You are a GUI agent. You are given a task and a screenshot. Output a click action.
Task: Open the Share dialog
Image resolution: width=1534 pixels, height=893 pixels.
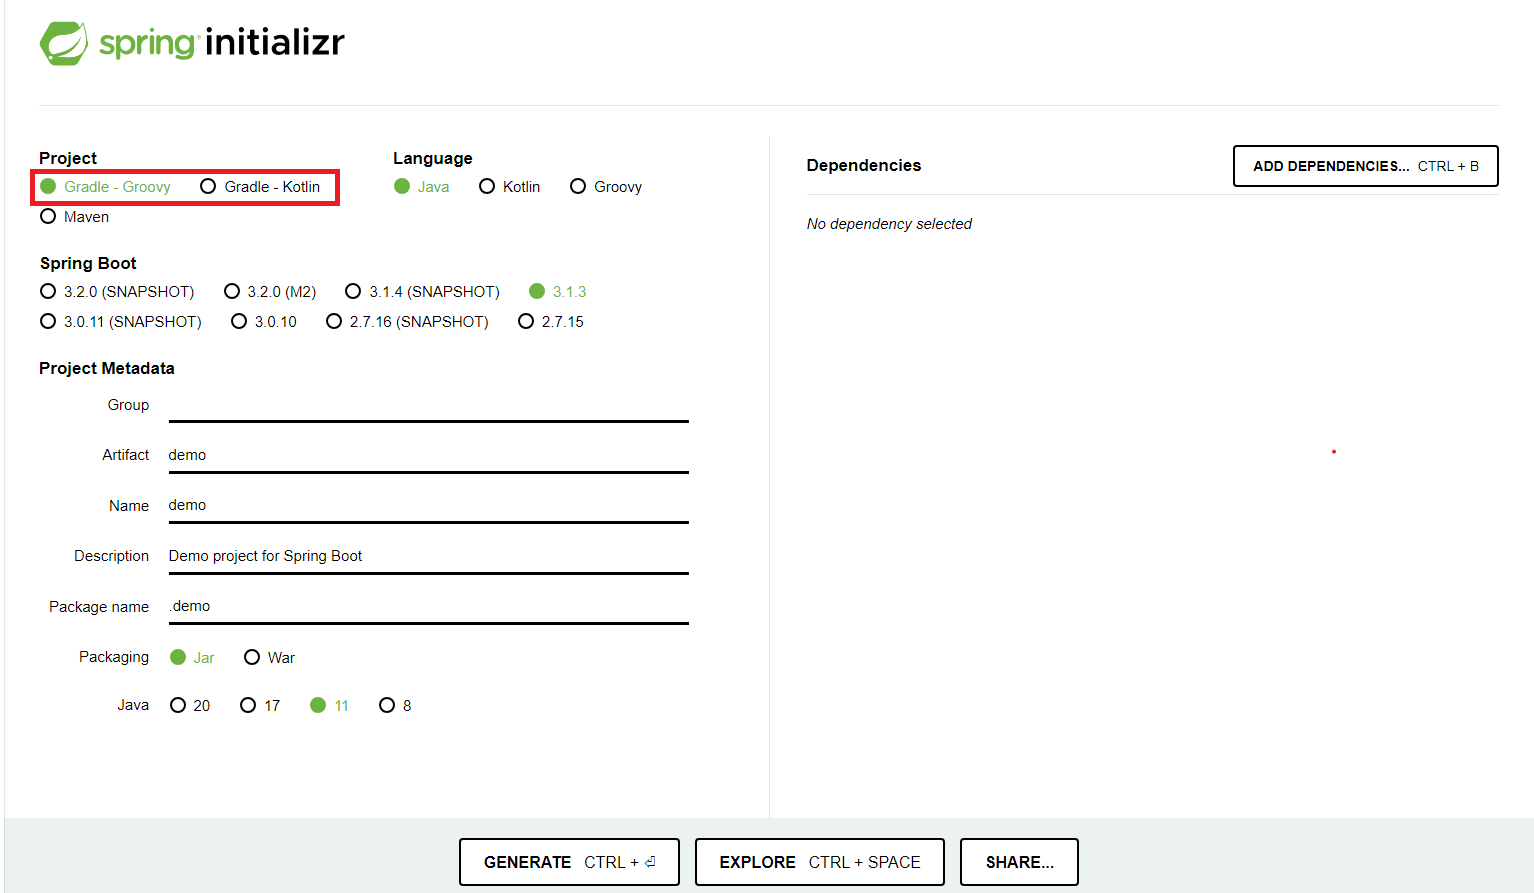click(1019, 862)
